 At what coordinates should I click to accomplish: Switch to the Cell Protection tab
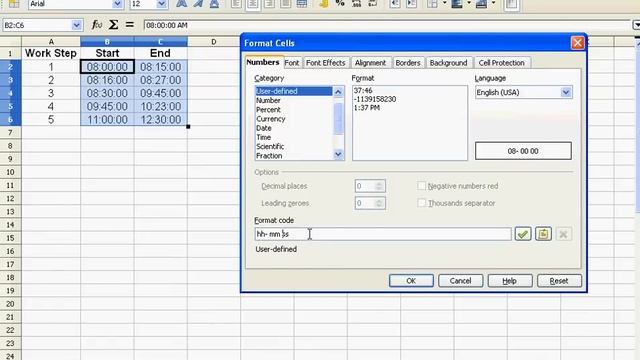tap(501, 63)
